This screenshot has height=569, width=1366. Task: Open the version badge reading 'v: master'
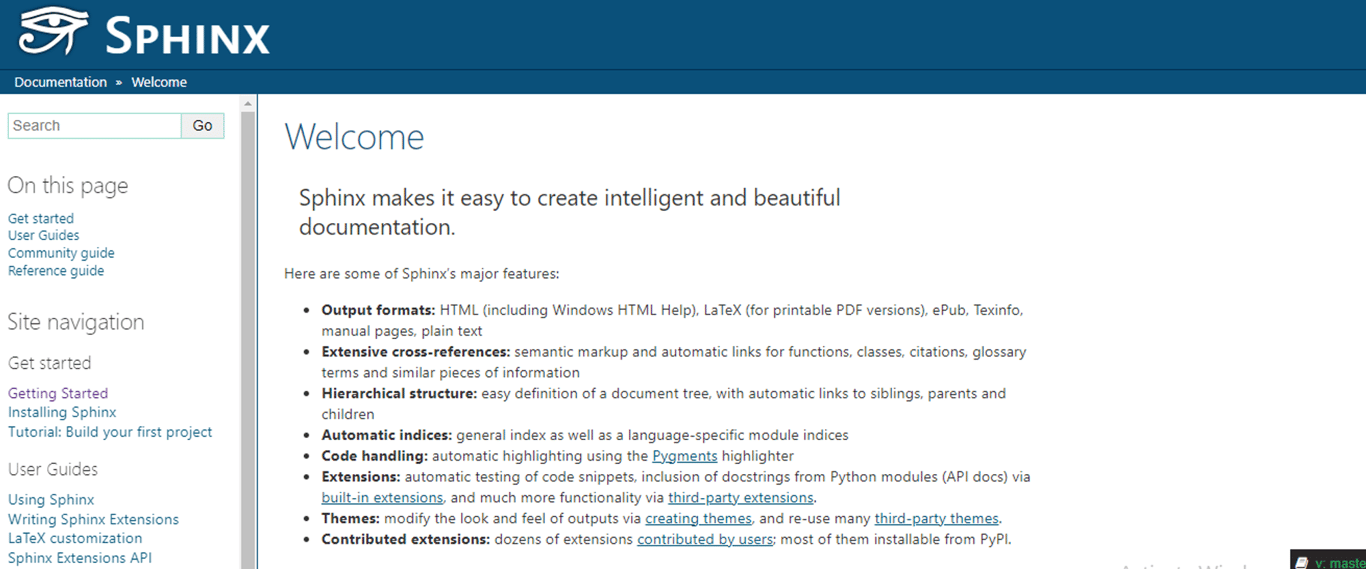click(x=1328, y=562)
